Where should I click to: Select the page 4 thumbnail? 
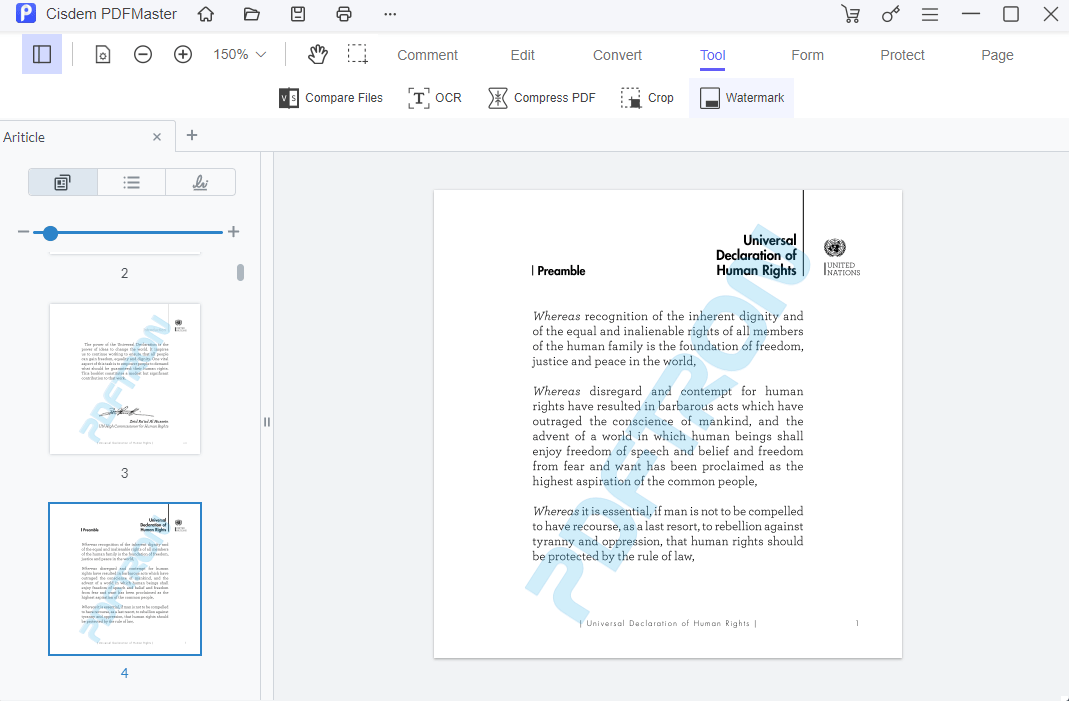[x=125, y=579]
